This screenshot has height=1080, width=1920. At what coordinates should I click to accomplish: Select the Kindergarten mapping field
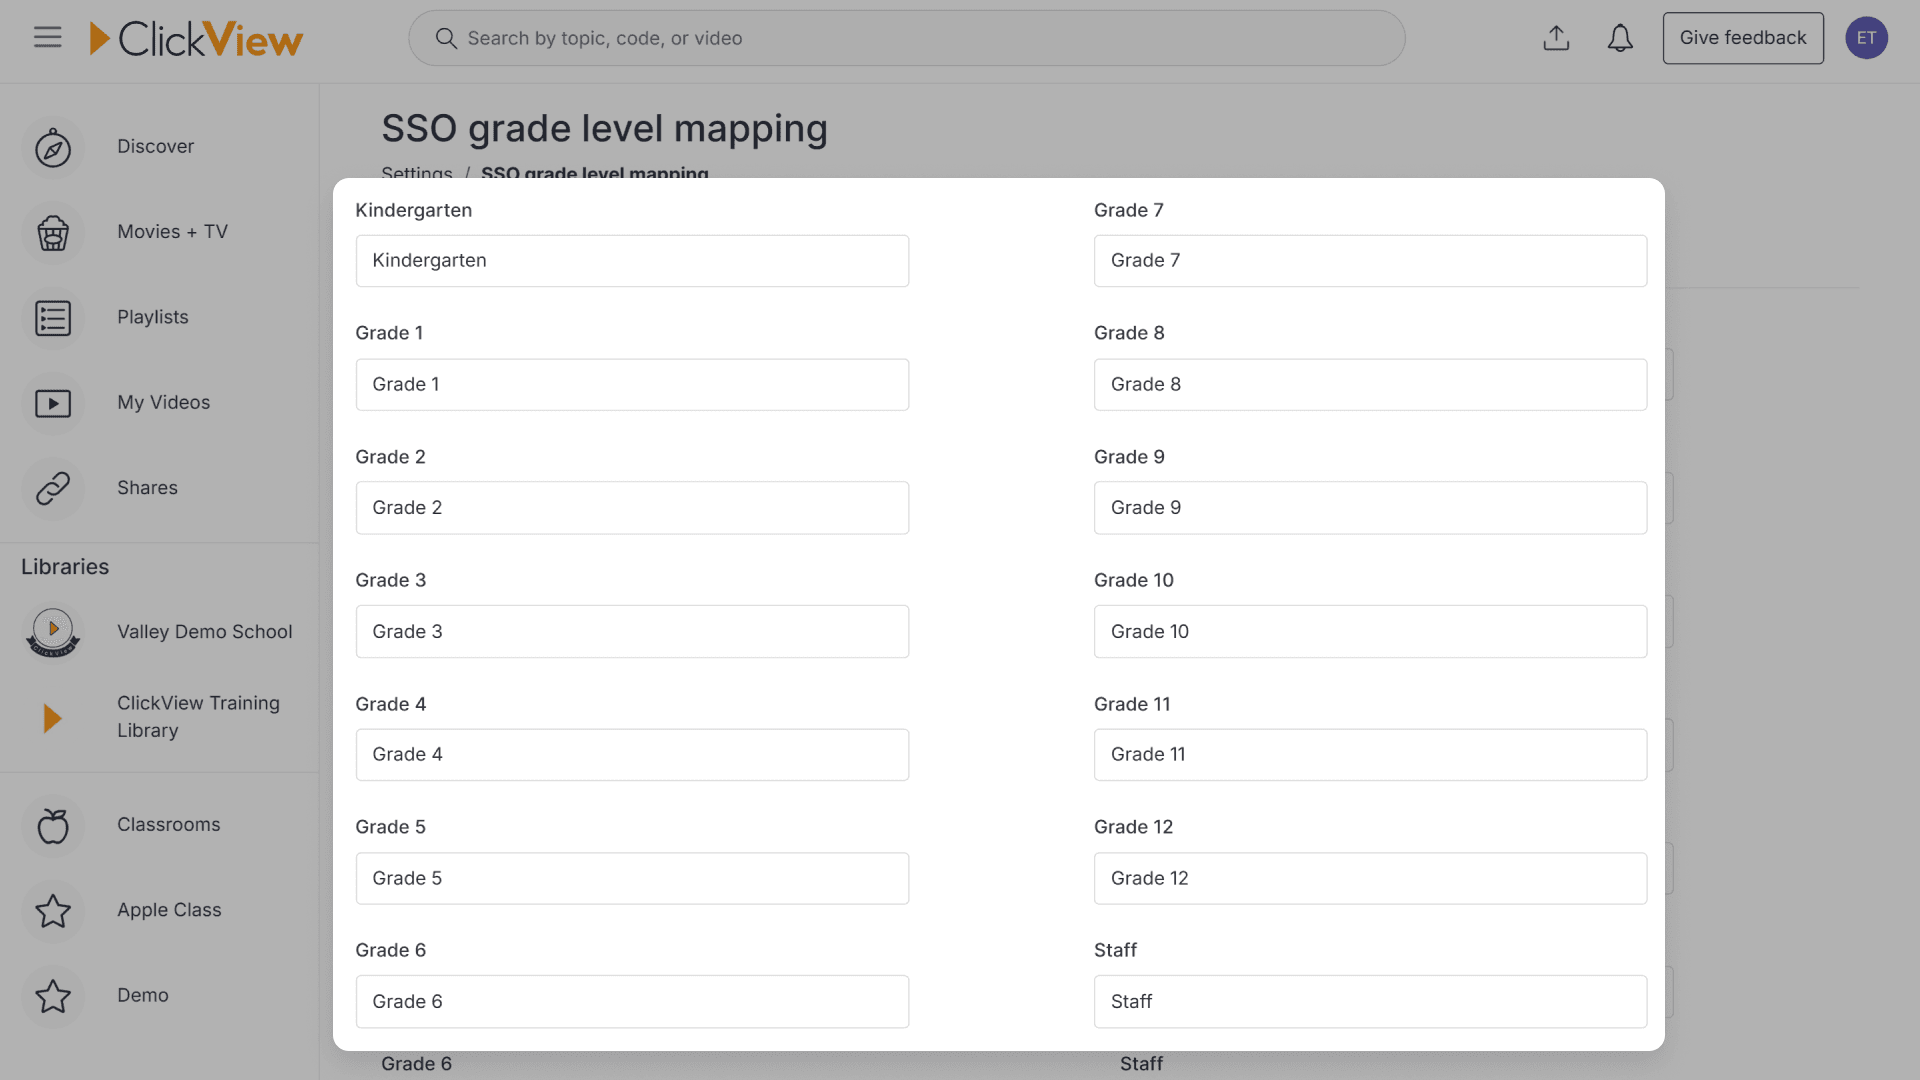click(632, 260)
